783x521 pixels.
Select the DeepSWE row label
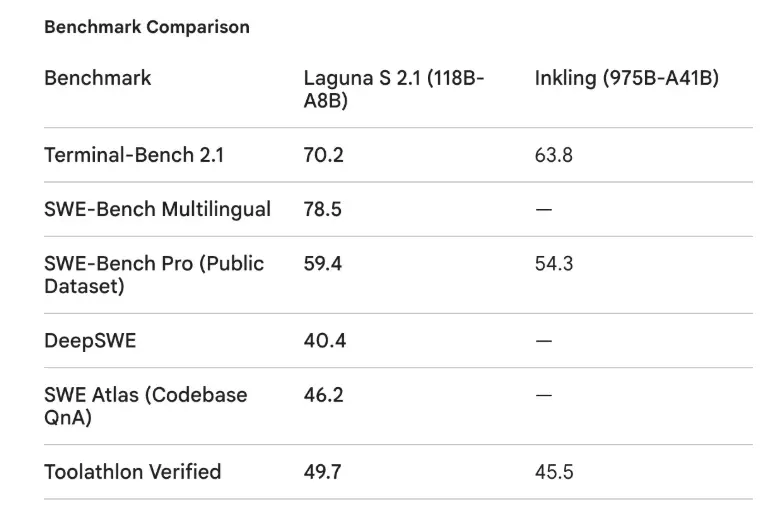tap(90, 341)
